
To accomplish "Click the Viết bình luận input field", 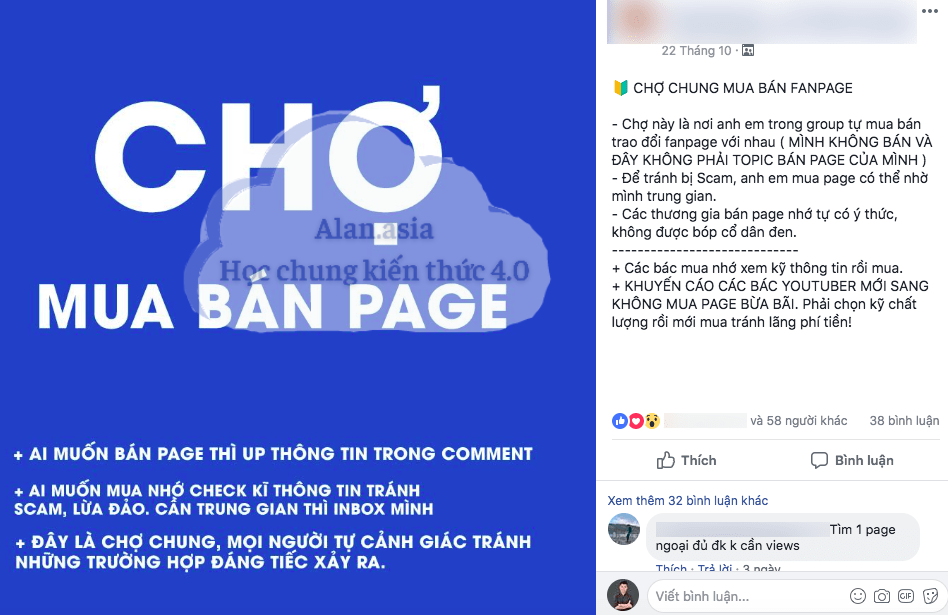I will 750,596.
